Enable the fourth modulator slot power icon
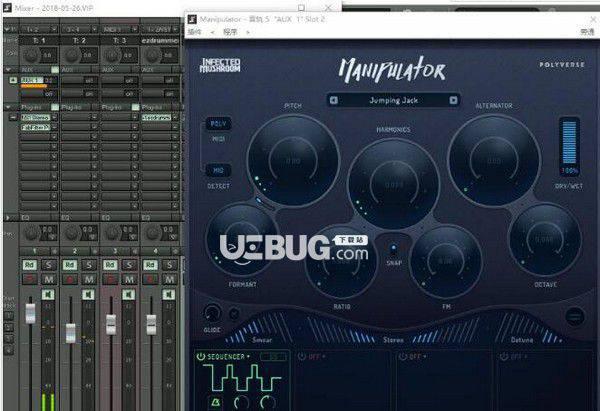This screenshot has width=600, height=411. coord(504,357)
